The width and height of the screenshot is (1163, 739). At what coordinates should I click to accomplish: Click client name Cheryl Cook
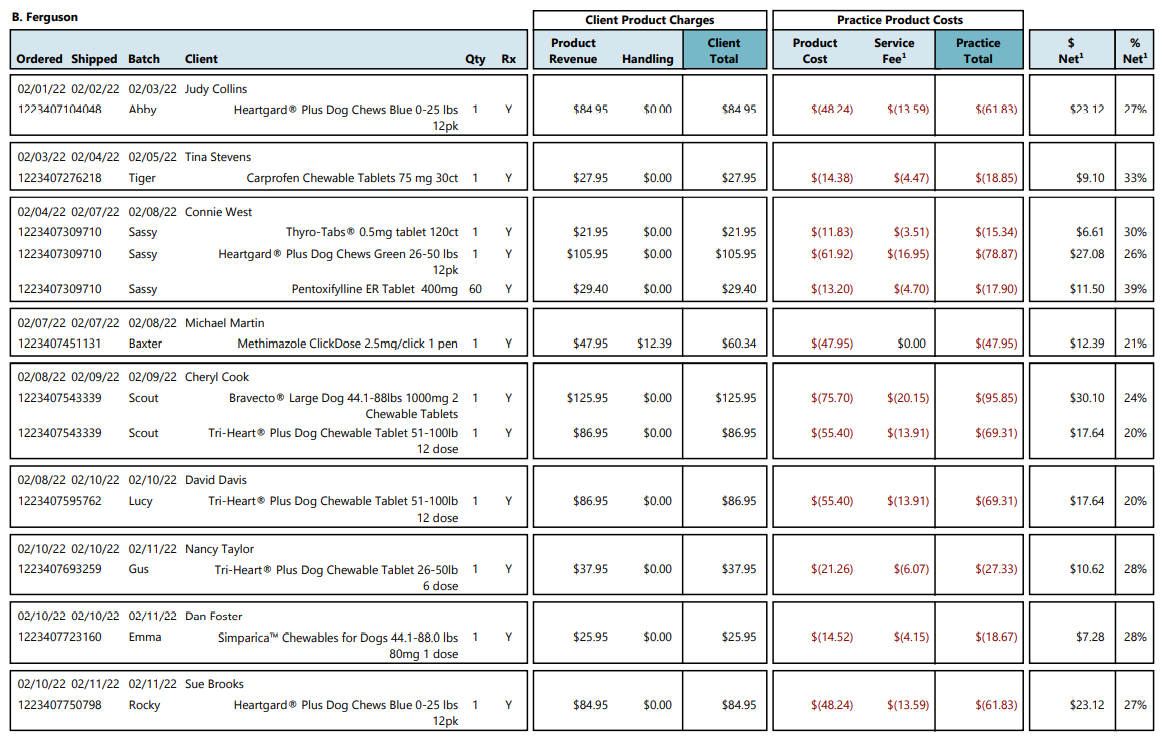tap(217, 377)
